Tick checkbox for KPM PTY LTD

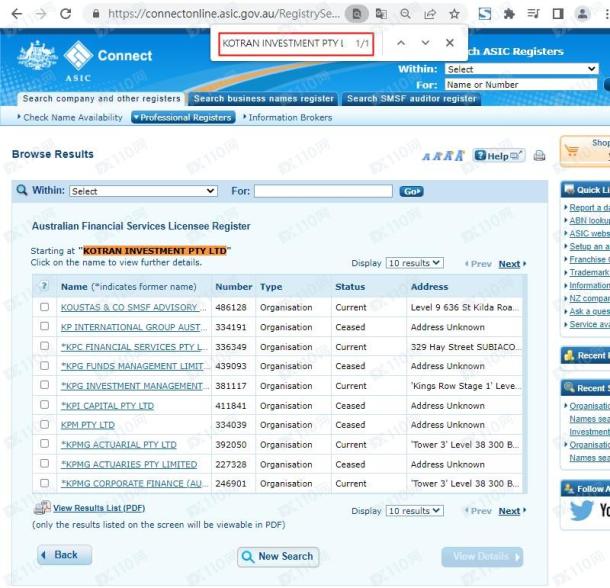44,424
